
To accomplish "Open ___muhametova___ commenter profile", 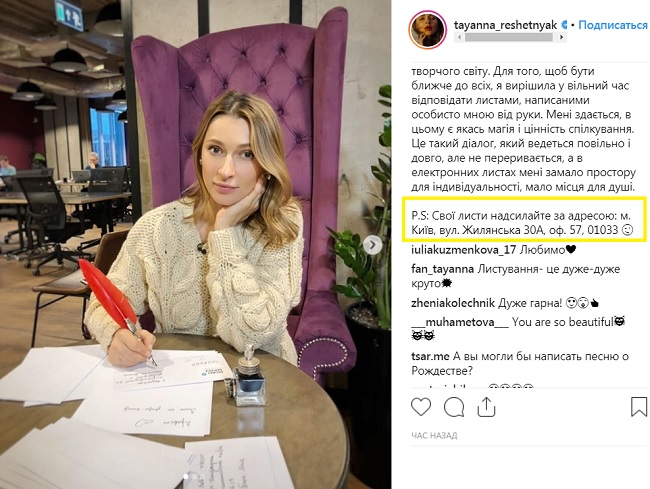I will click(x=460, y=322).
